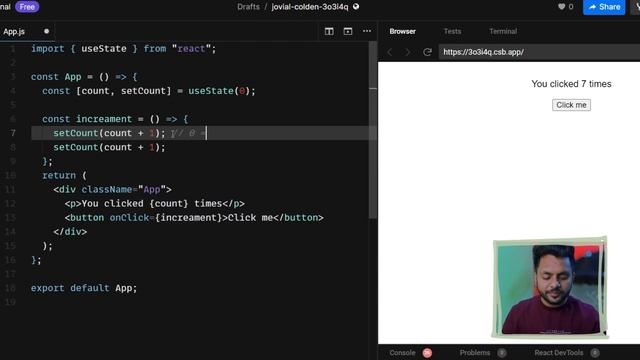The image size is (640, 360).
Task: Place cursor on 'export default App;' line
Action: click(84, 288)
